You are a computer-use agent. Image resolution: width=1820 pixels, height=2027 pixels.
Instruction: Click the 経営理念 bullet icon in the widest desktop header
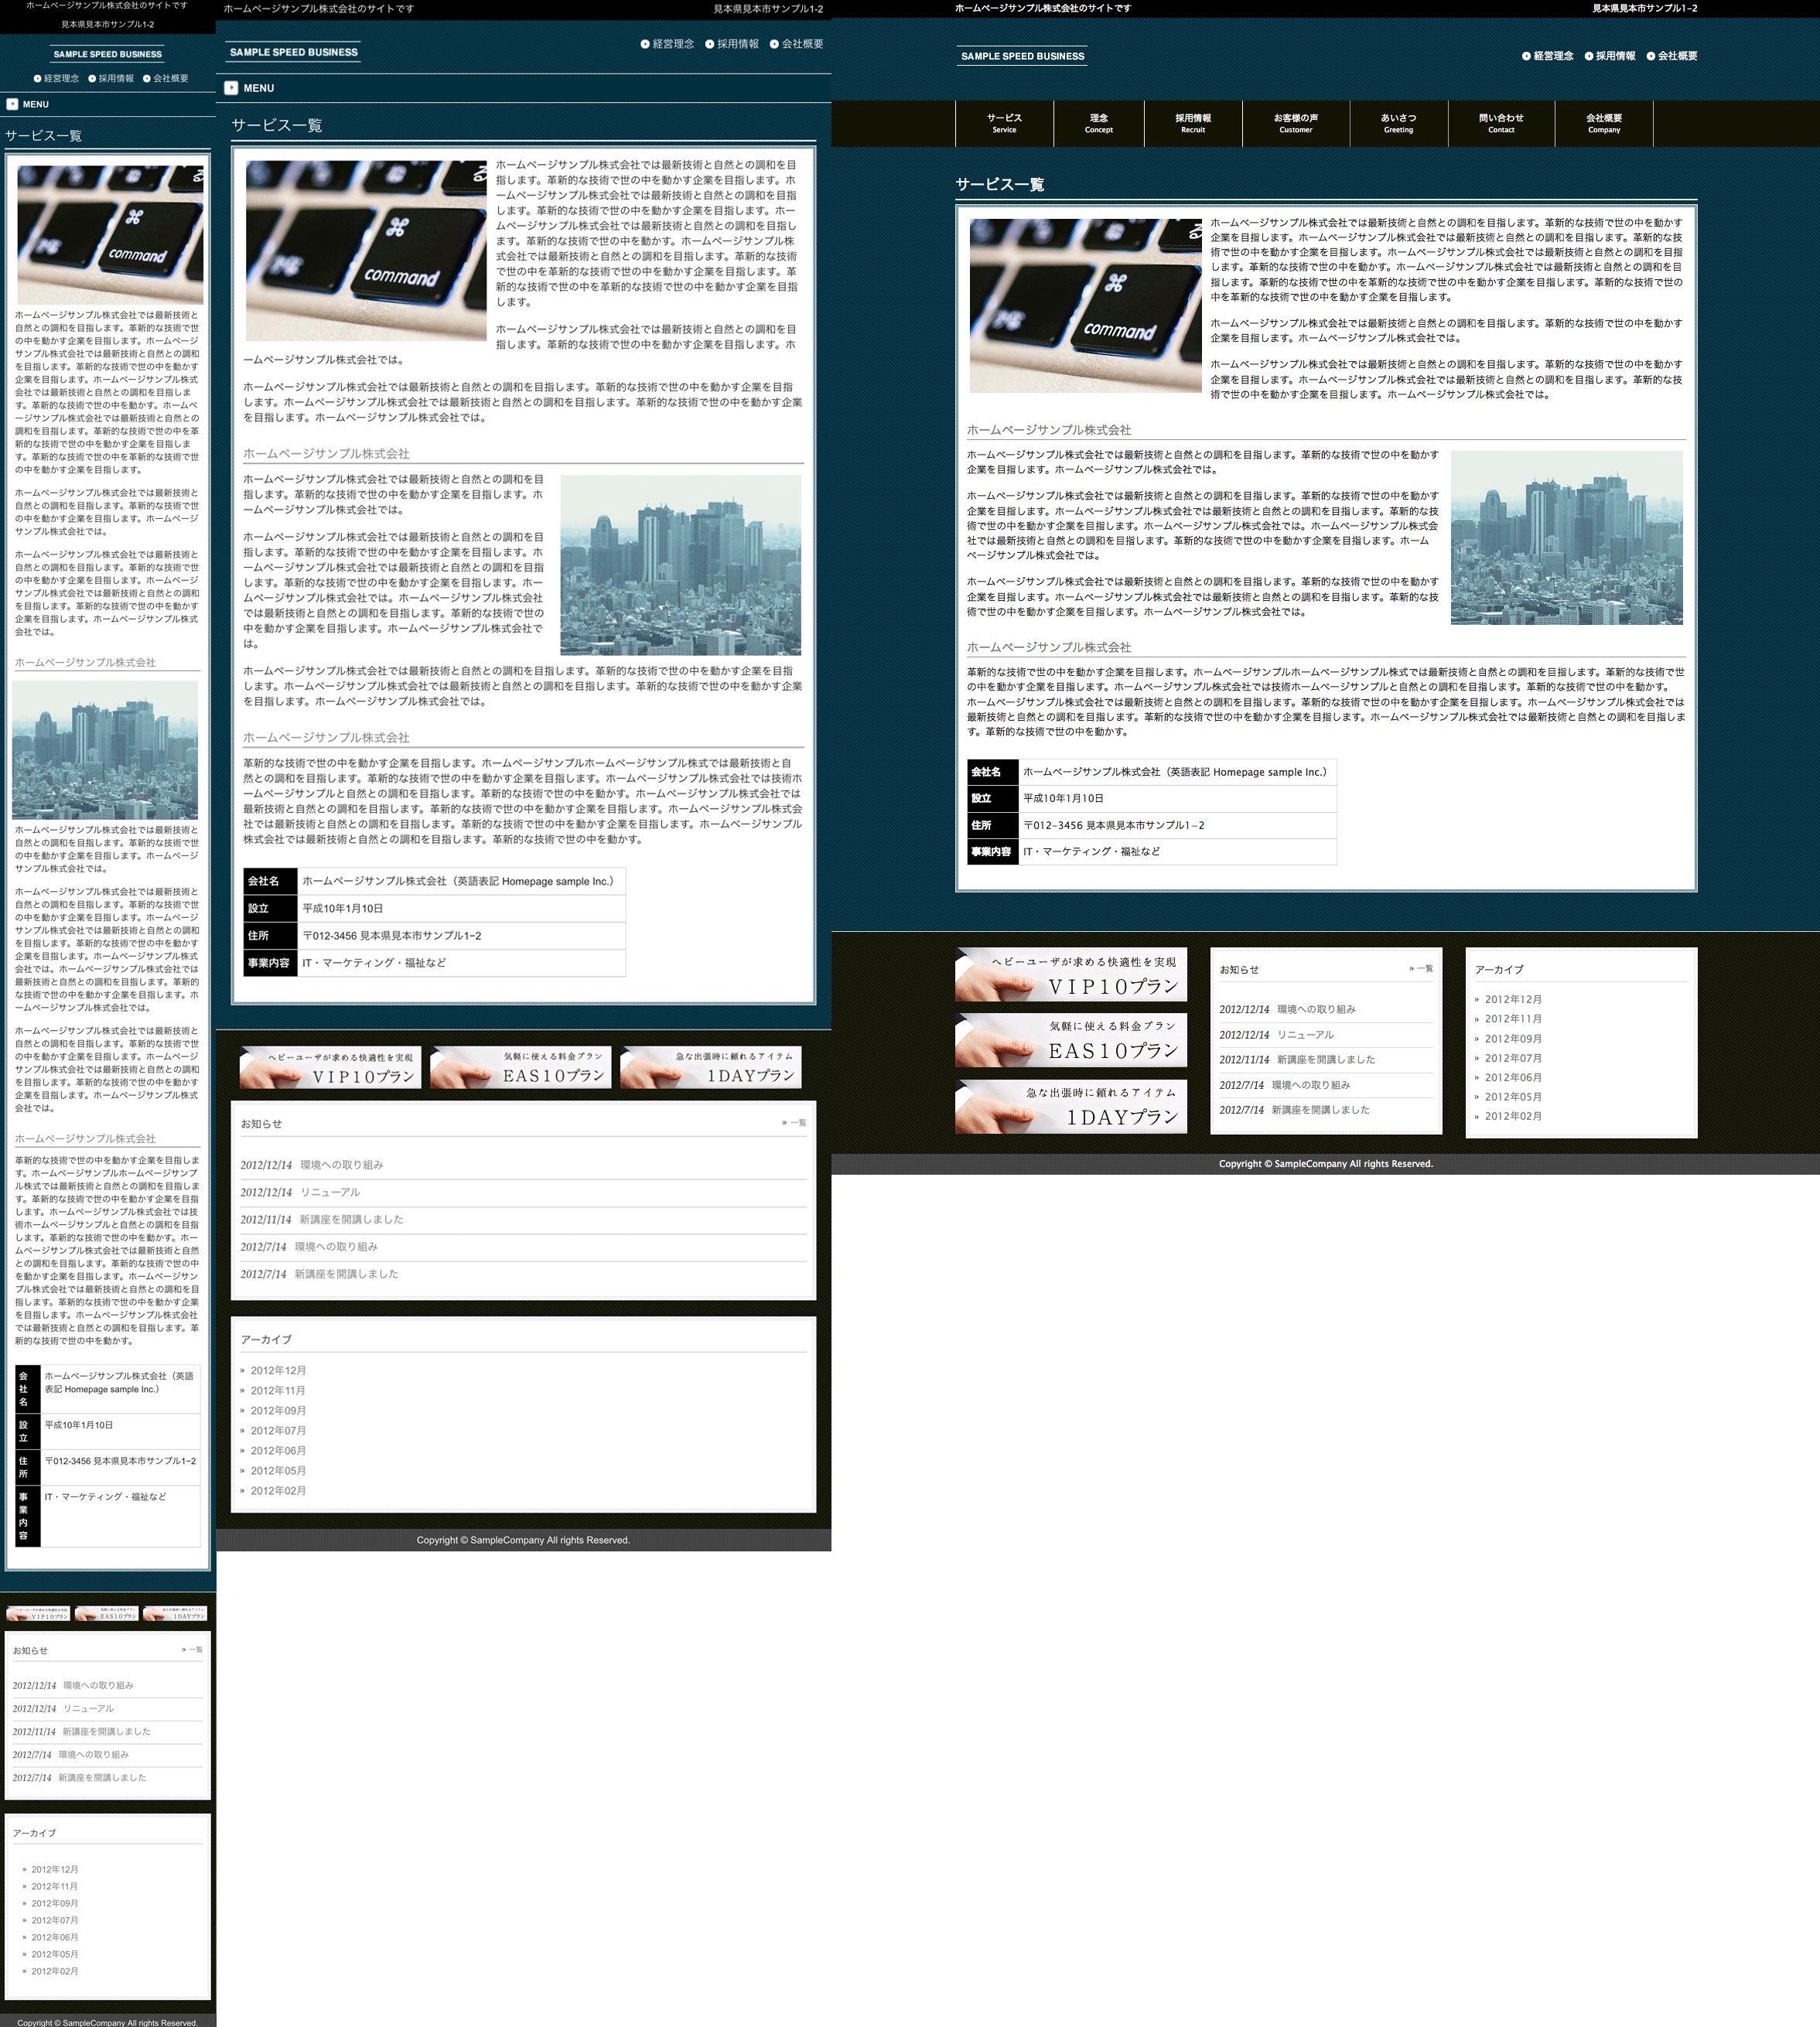point(1526,56)
